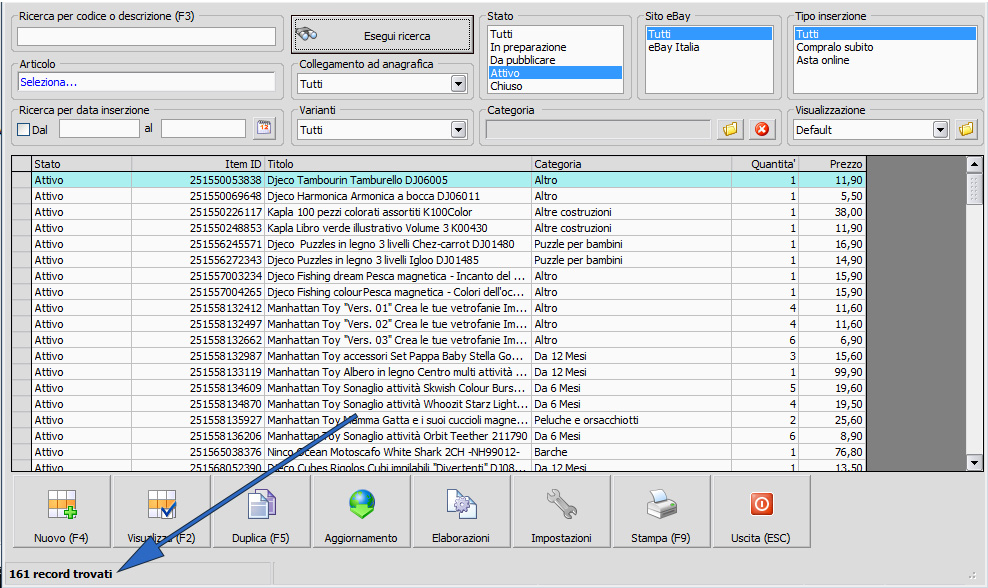Click the Duplica (F5) icon button

261,511
